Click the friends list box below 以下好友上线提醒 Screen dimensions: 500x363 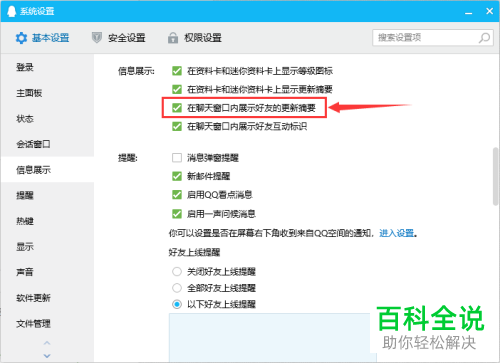tap(273, 337)
